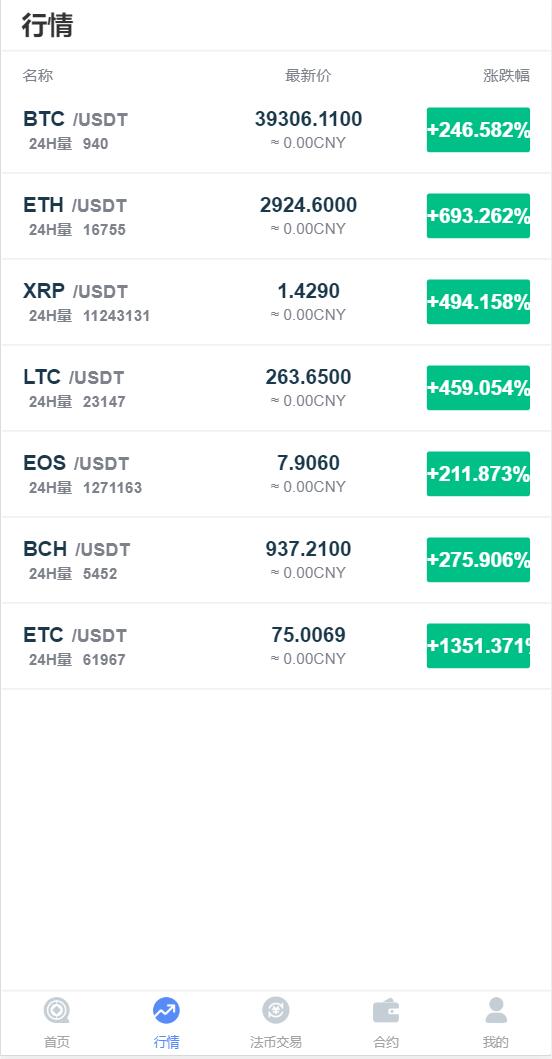Screen dimensions: 552x1059
Task: Click the BTC +246.582% change button
Action: pos(478,130)
